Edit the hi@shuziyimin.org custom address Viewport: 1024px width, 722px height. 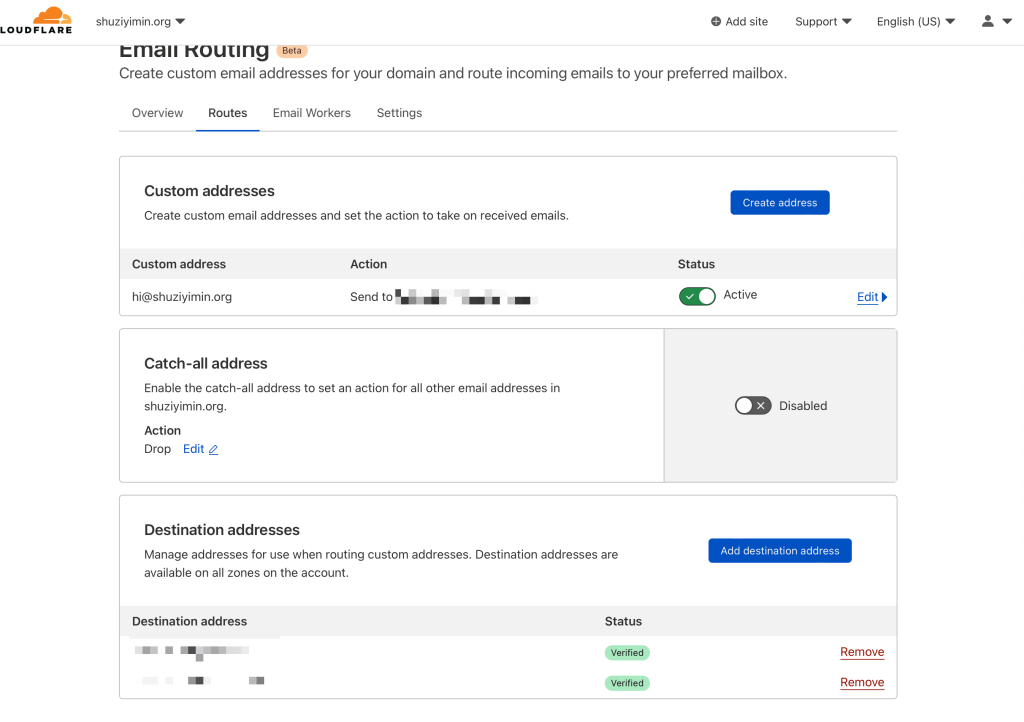[x=867, y=297]
